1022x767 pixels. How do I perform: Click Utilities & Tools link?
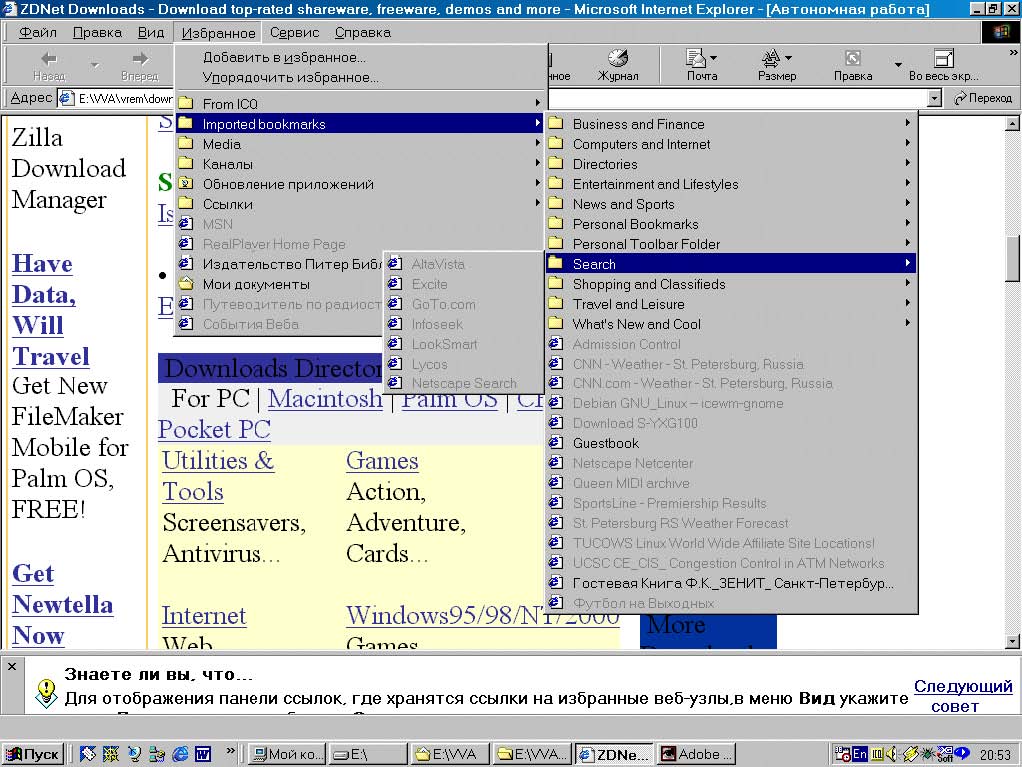pyautogui.click(x=218, y=476)
